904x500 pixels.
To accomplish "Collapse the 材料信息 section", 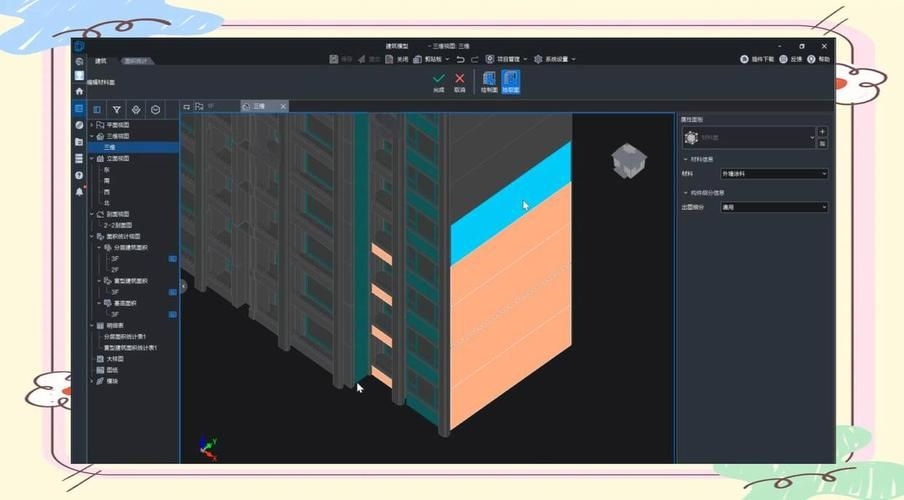I will (686, 159).
